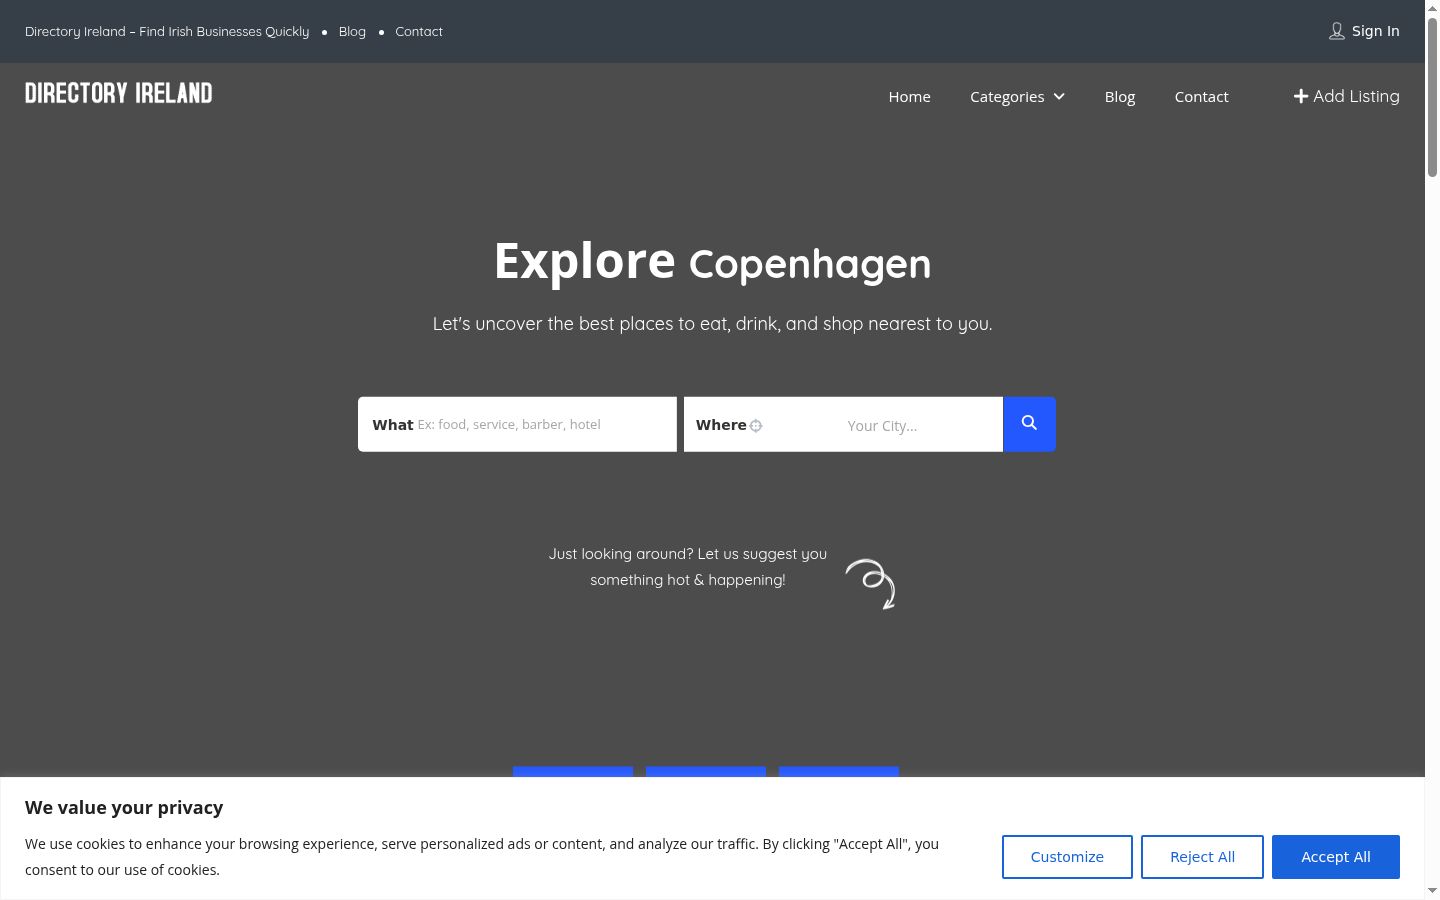The height and width of the screenshot is (900, 1440).
Task: Expand the Categories dropdown chevron
Action: (x=1059, y=96)
